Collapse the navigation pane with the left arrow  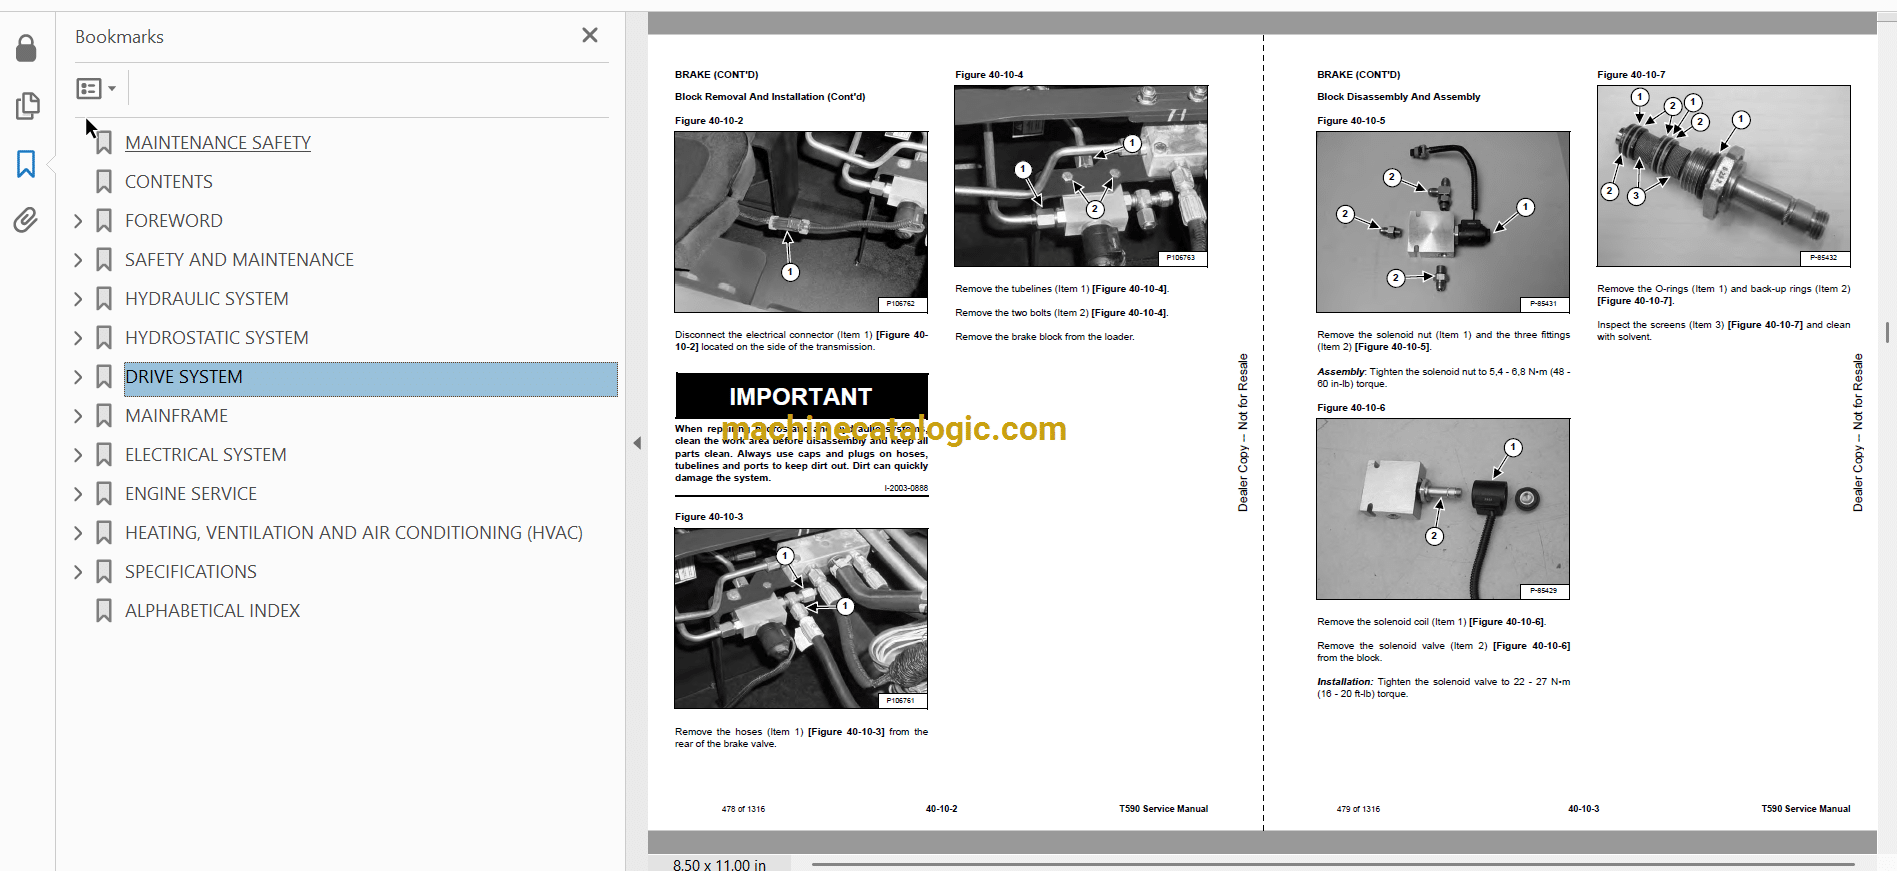coord(637,443)
